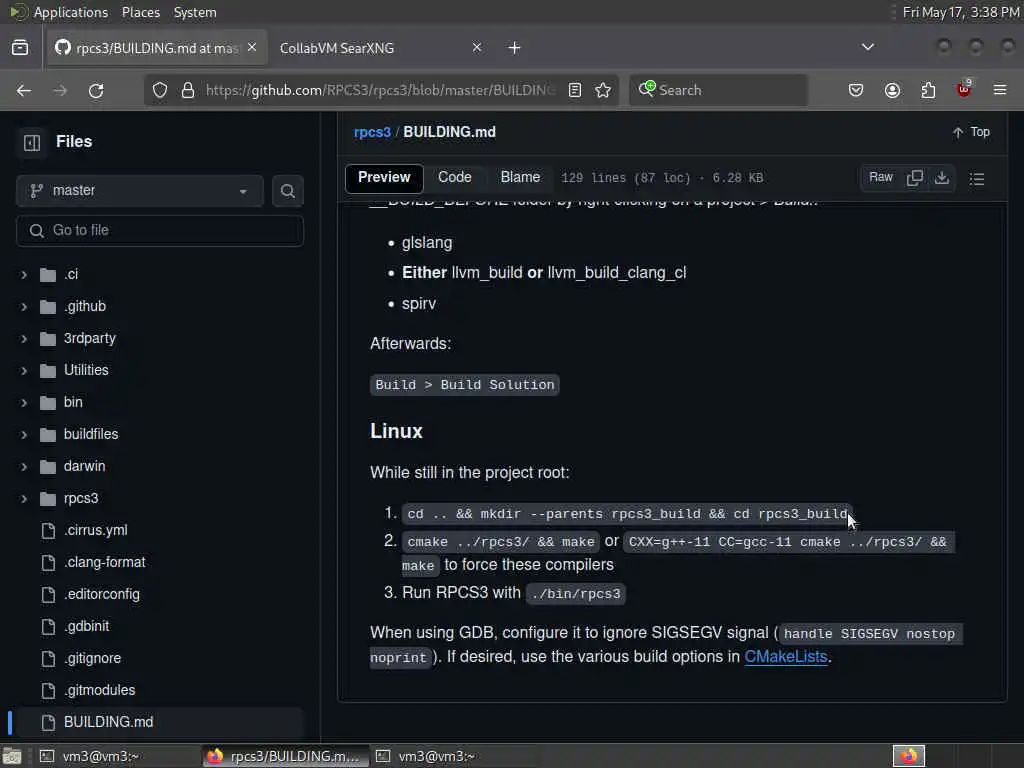Click the Go to file input
This screenshot has width=1024, height=768.
click(x=160, y=231)
